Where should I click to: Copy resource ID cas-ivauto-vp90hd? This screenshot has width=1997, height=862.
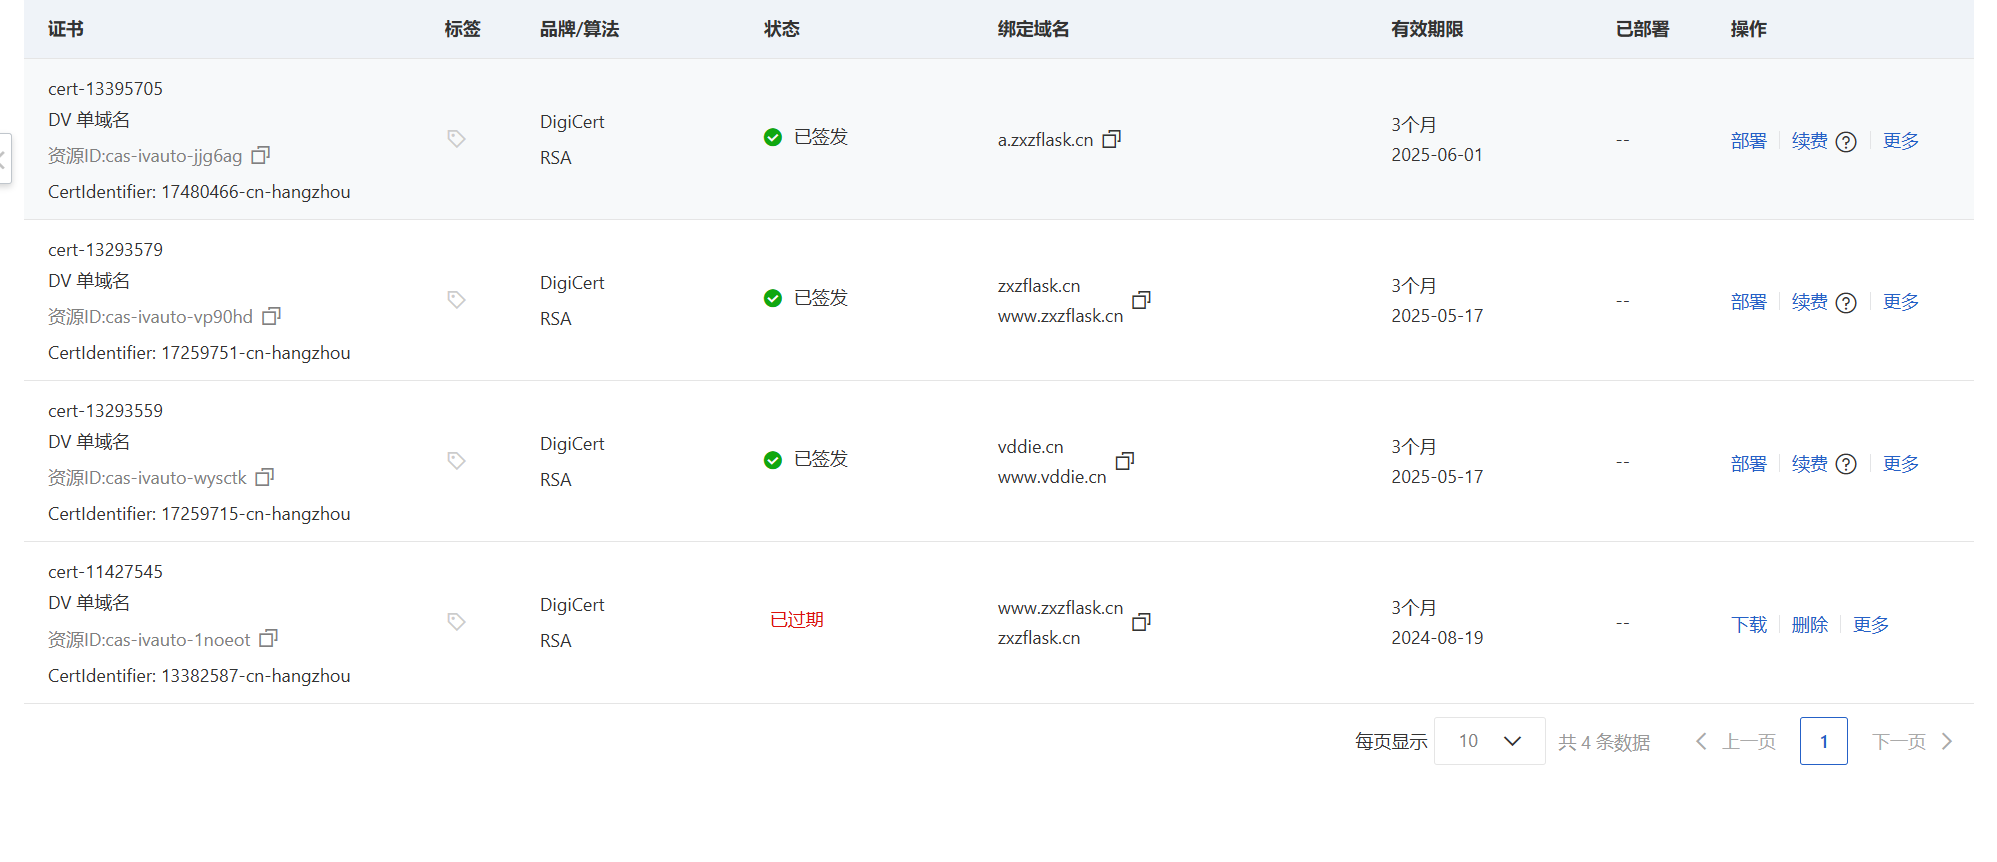pyautogui.click(x=271, y=316)
